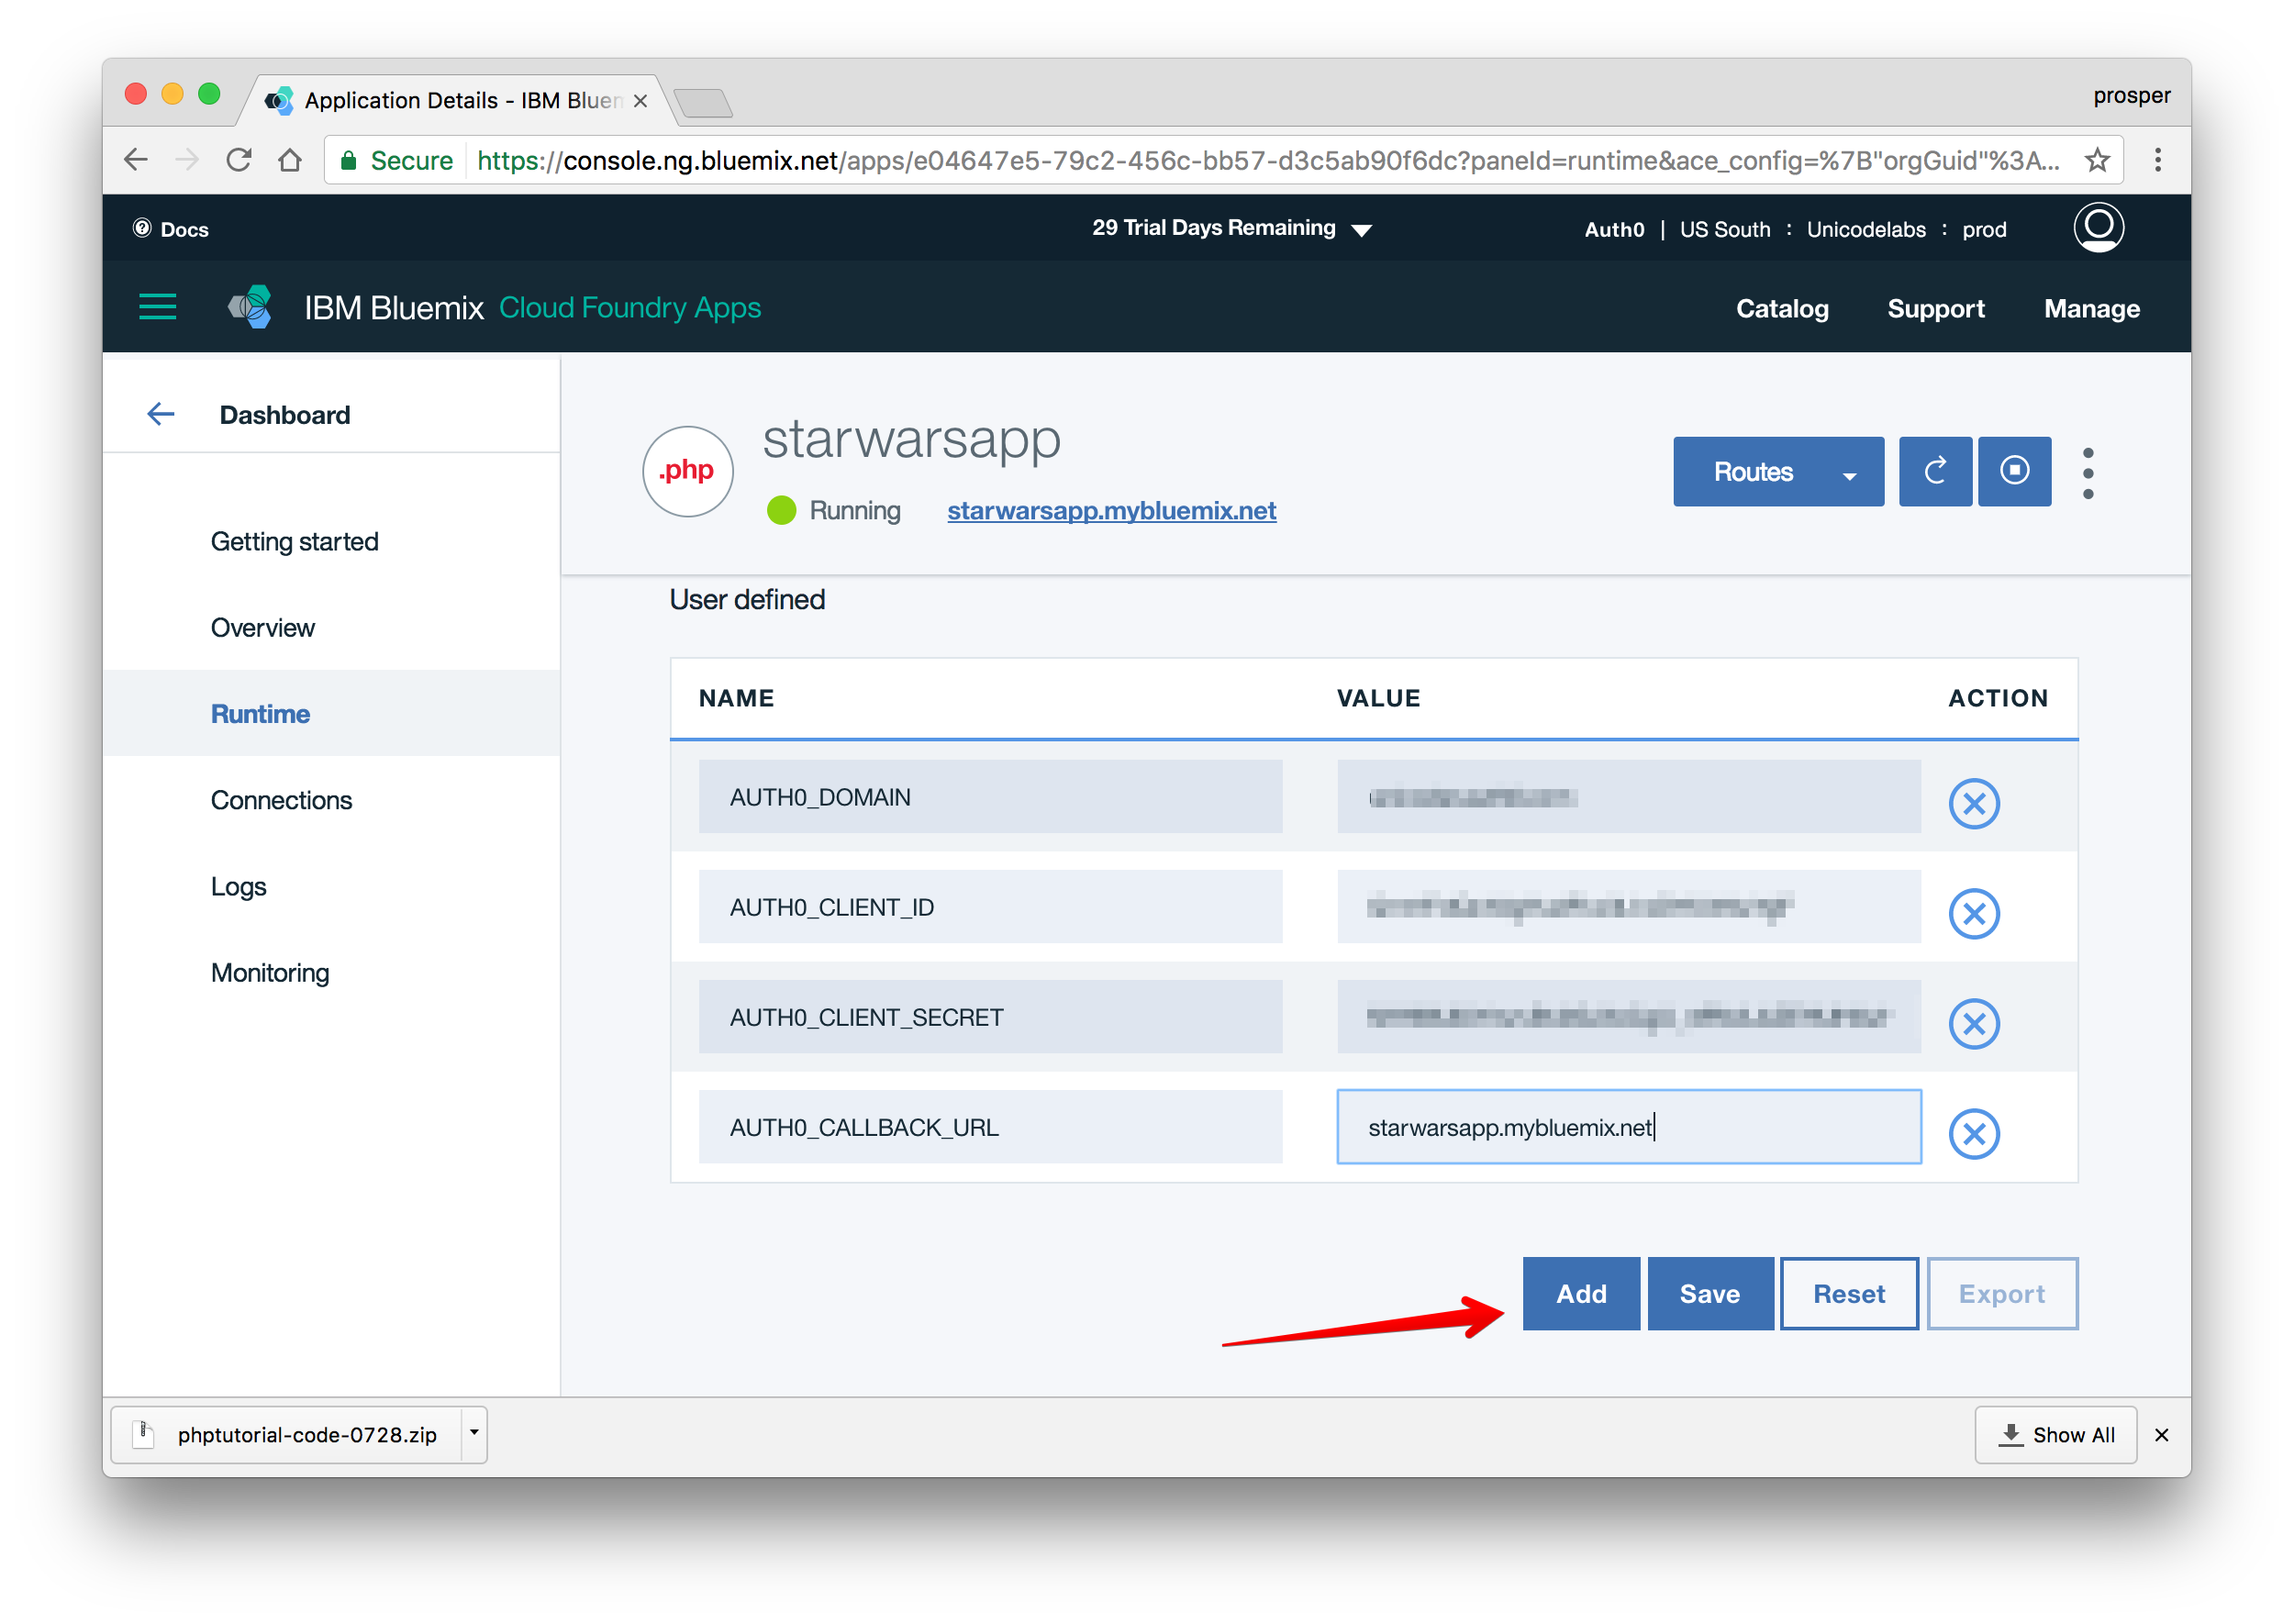Open the Monitoring section
Image resolution: width=2294 pixels, height=1624 pixels.
click(x=270, y=973)
